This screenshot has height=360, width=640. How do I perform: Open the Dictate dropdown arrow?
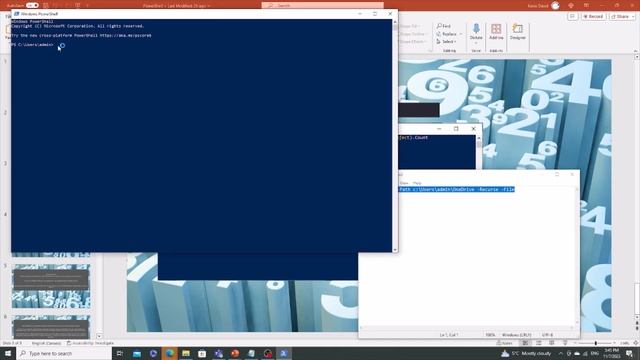click(x=476, y=43)
